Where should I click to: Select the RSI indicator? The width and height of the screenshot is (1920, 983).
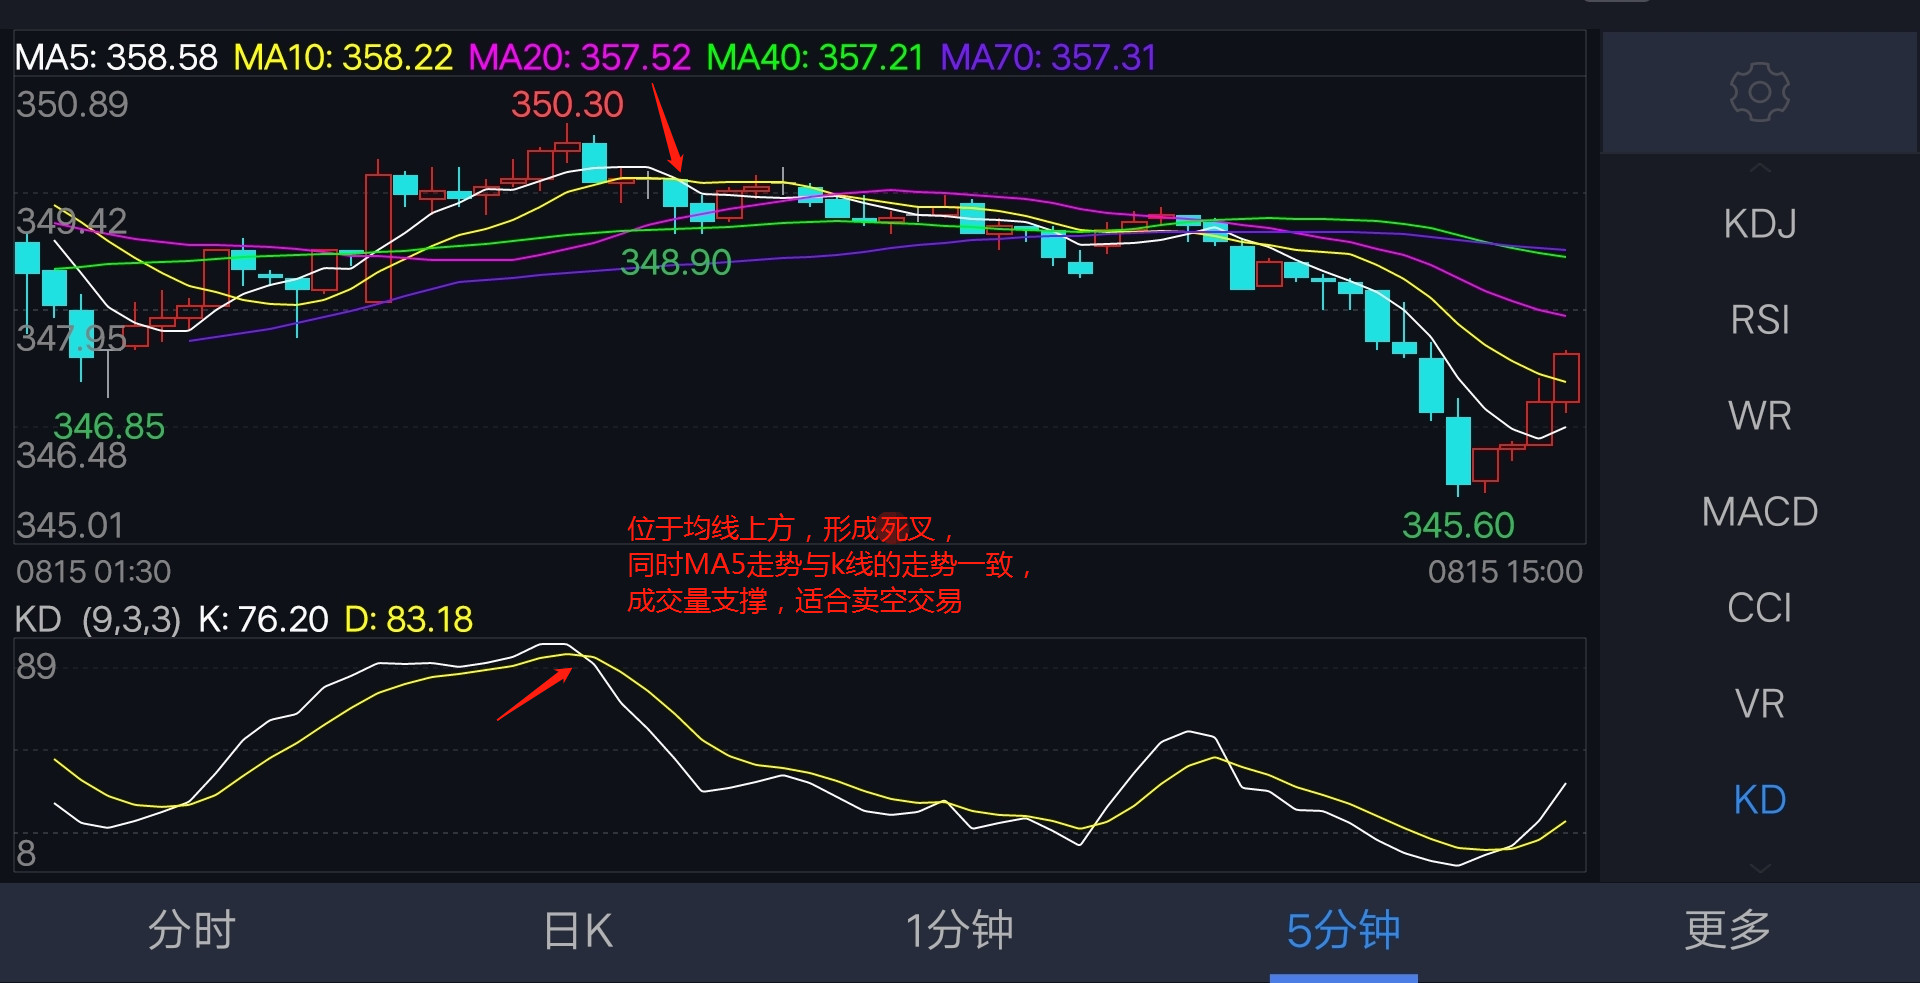point(1758,319)
